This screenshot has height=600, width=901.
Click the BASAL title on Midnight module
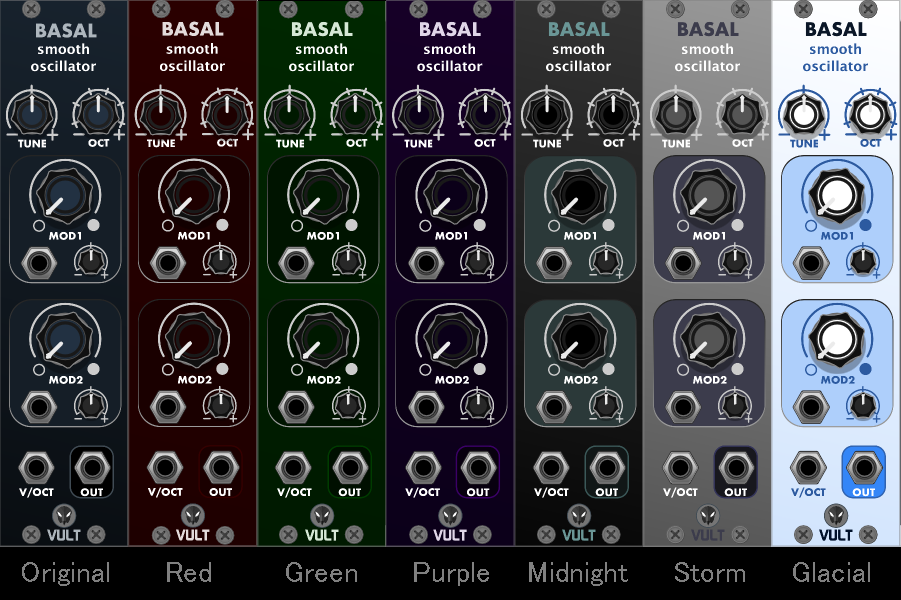click(x=579, y=29)
